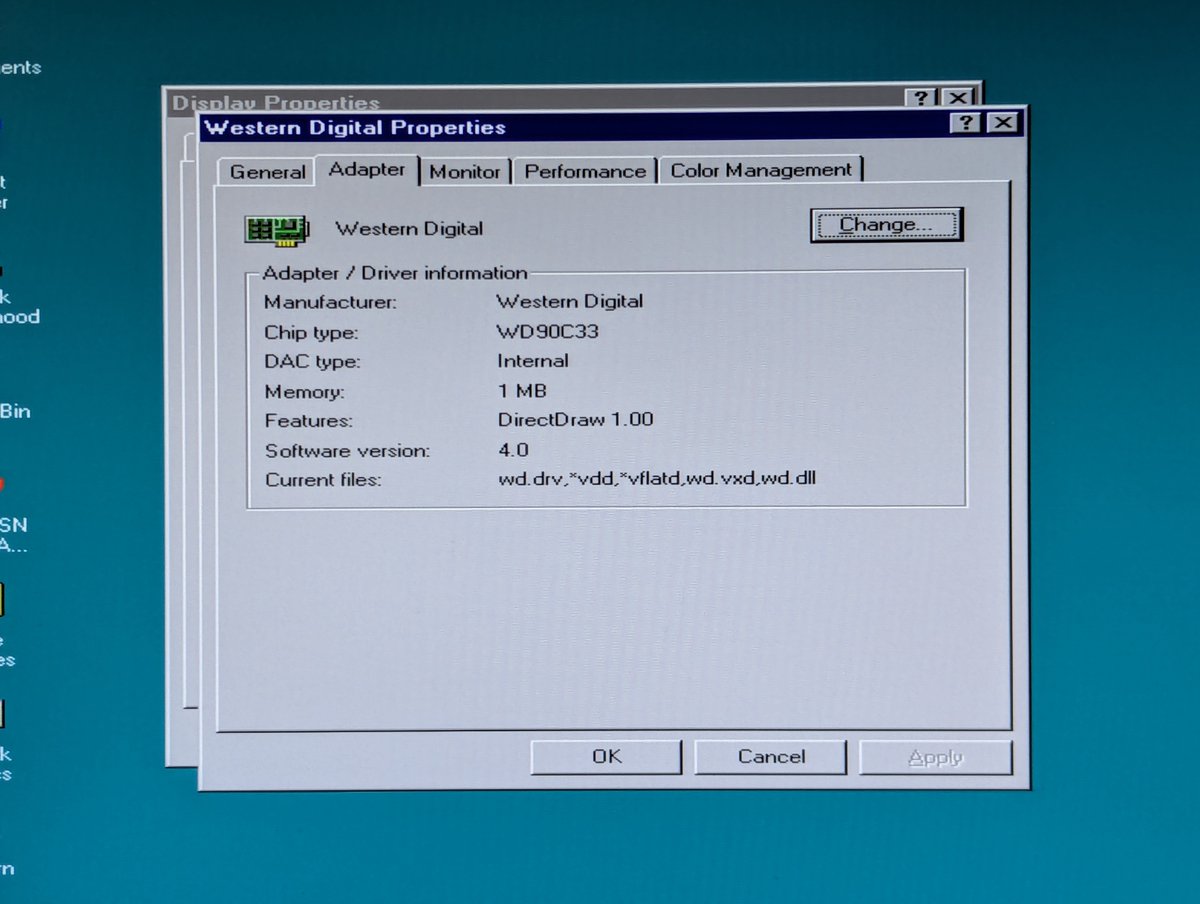This screenshot has height=904, width=1200.
Task: Click current files list wd.drv,*vdd,*vflatd
Action: coord(657,479)
